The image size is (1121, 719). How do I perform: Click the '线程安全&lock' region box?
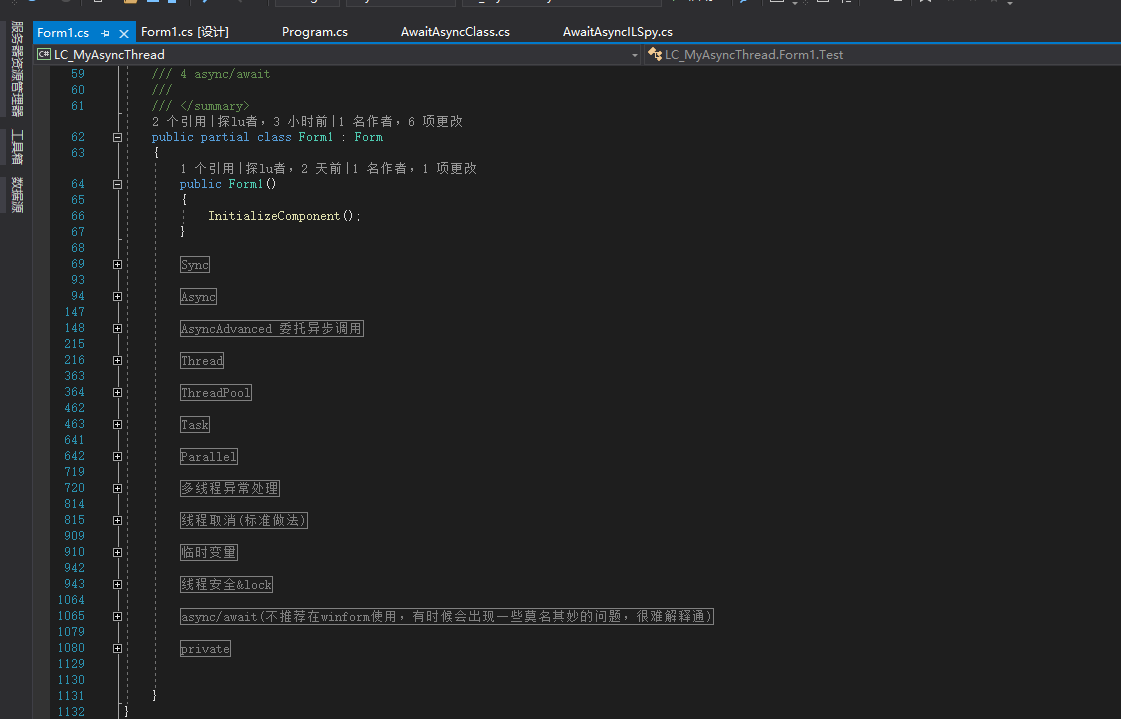tap(226, 585)
